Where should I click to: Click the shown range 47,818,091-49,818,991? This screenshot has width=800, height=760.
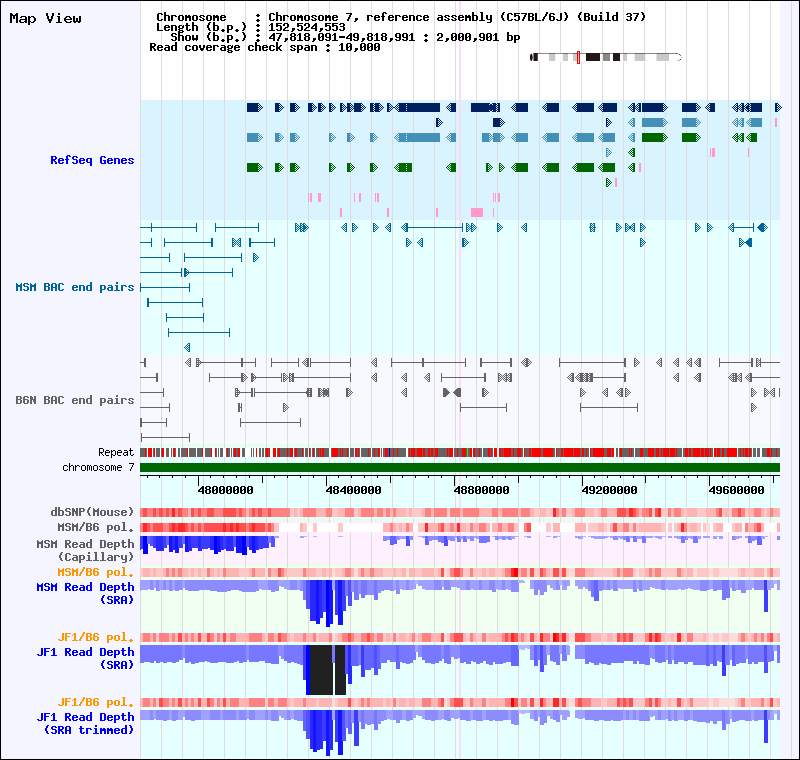point(342,37)
